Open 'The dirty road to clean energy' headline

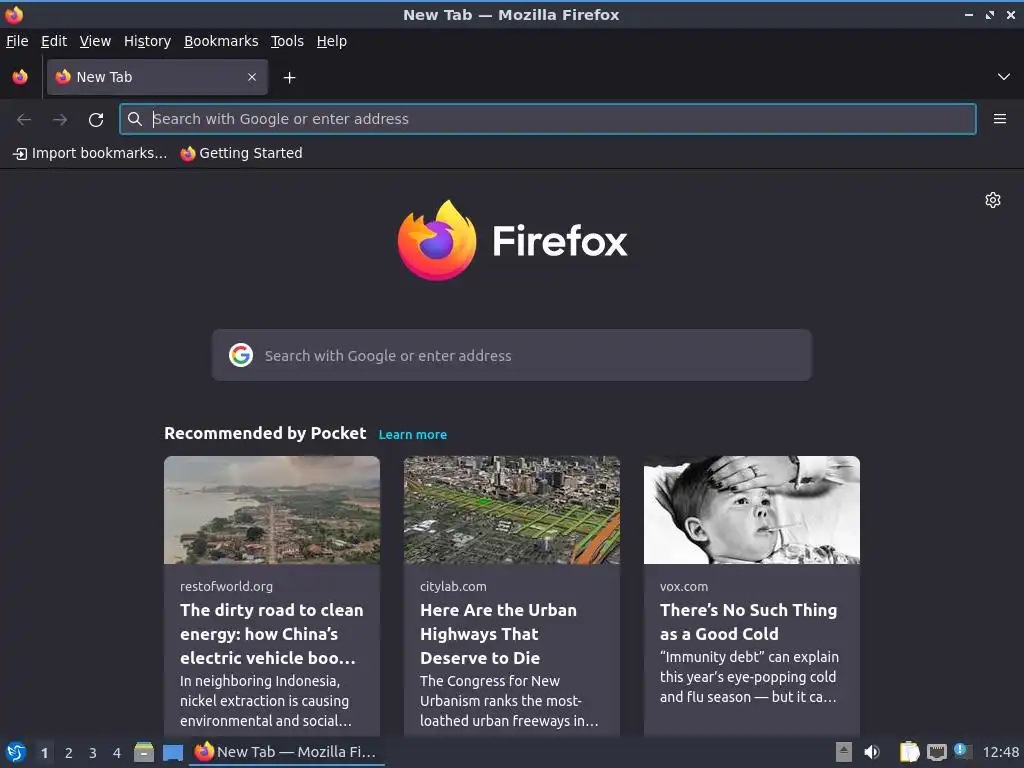coord(272,633)
